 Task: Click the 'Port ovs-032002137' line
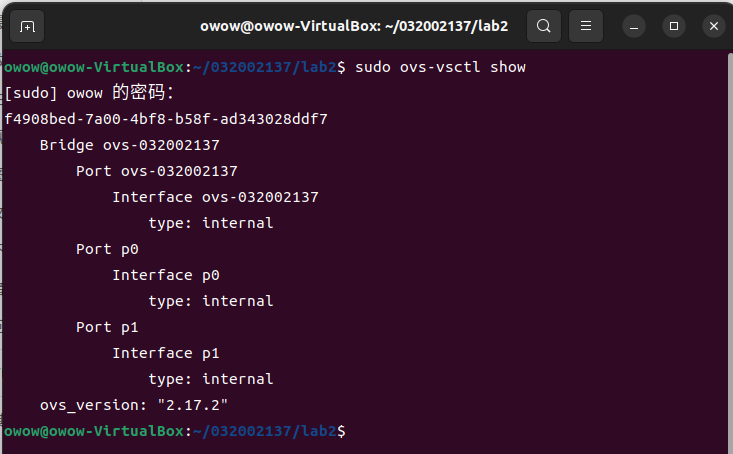pyautogui.click(x=156, y=171)
